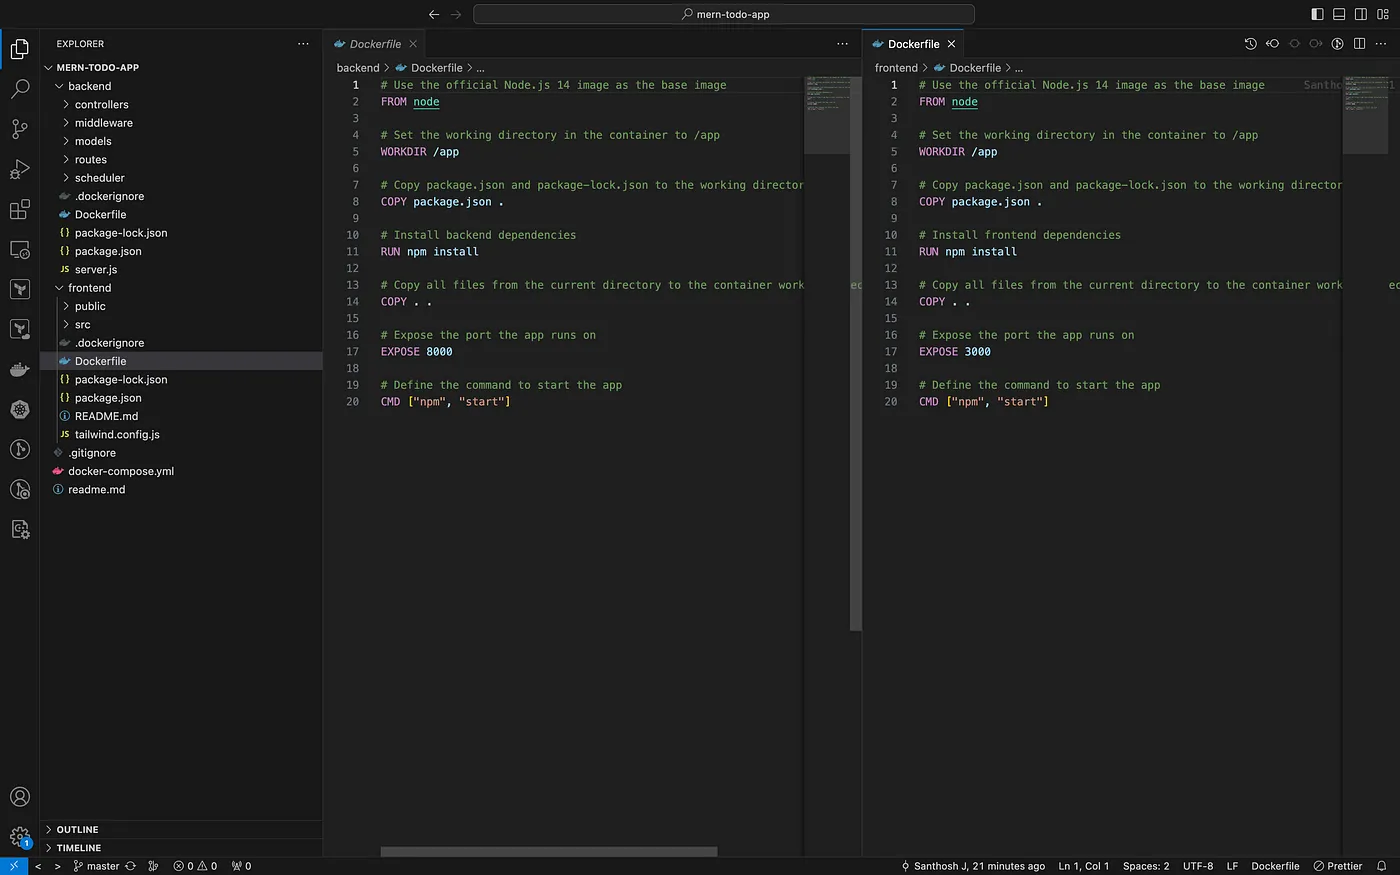Screen dimensions: 1400x875
Task: Click the mern-todo-app command center search box
Action: coord(724,14)
